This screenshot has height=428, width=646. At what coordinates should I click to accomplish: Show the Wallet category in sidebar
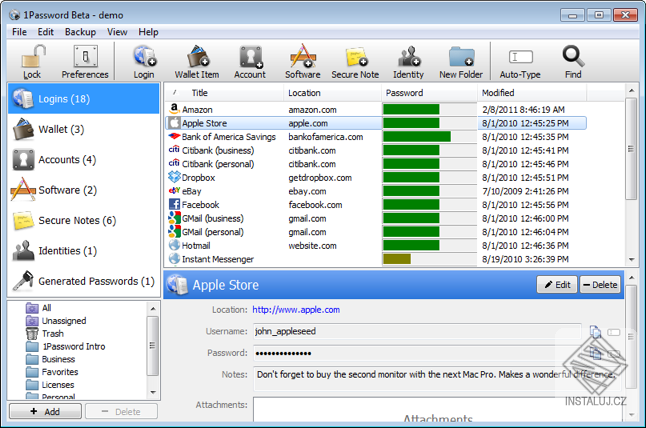tap(84, 129)
